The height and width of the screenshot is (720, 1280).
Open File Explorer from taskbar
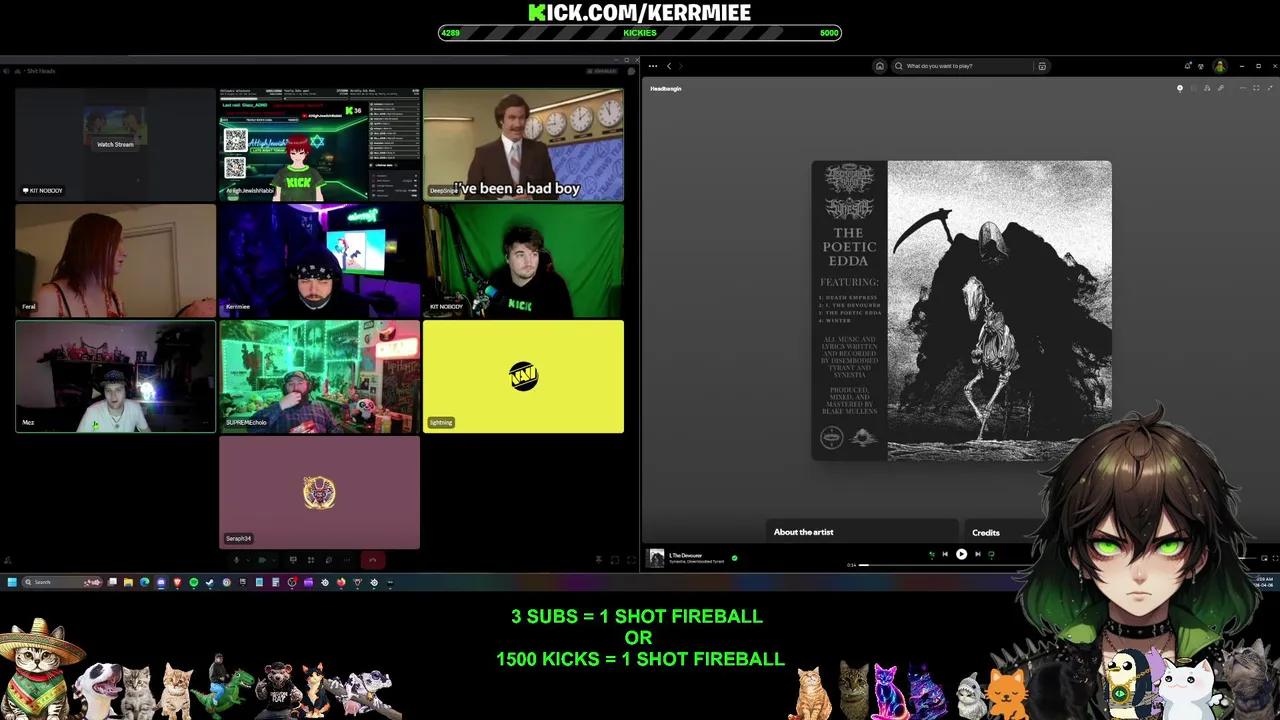pyautogui.click(x=128, y=582)
